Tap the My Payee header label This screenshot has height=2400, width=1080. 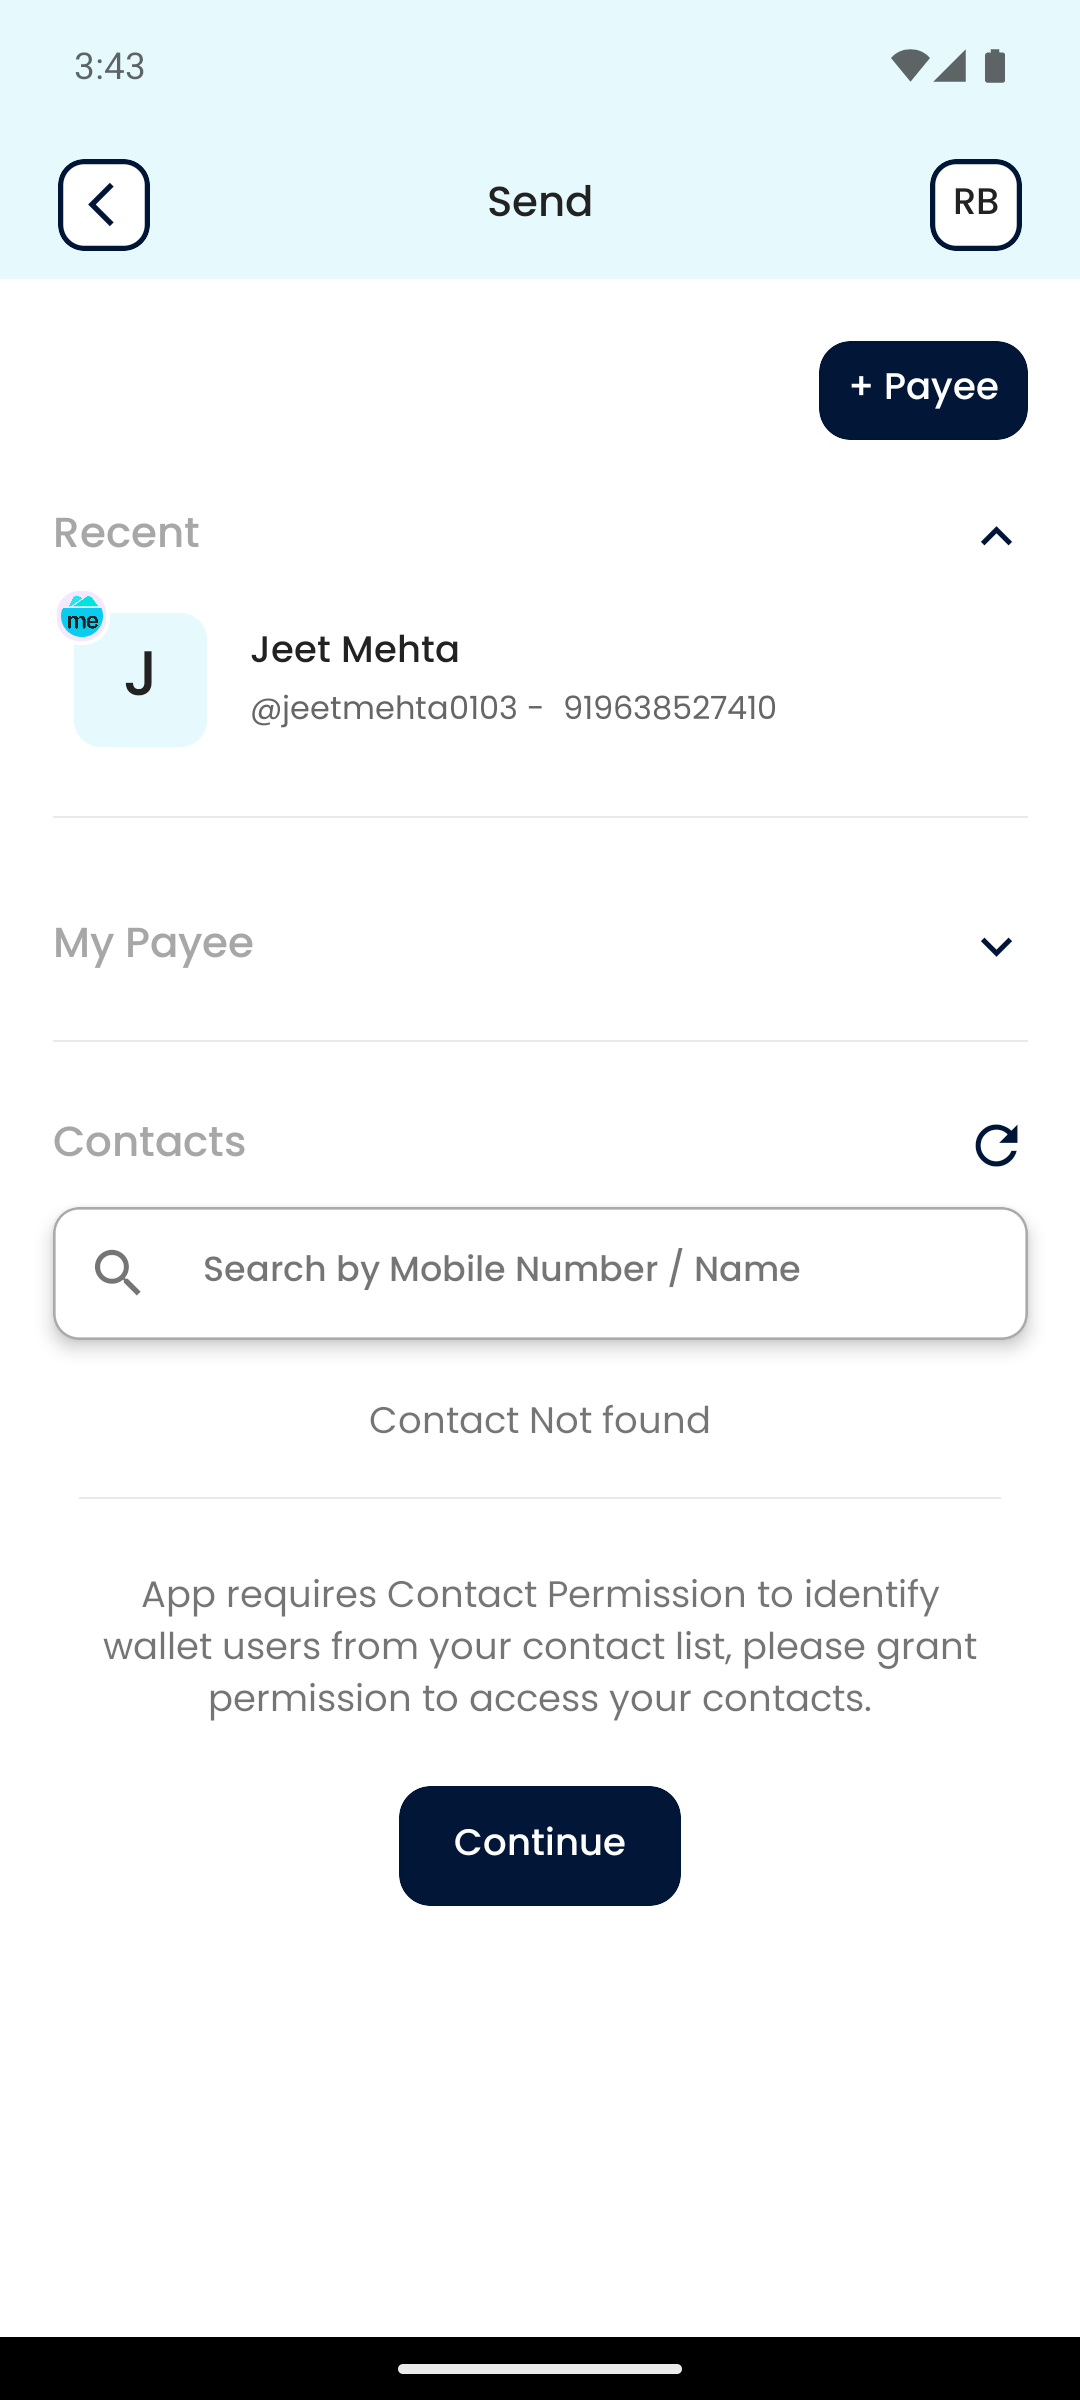click(153, 943)
